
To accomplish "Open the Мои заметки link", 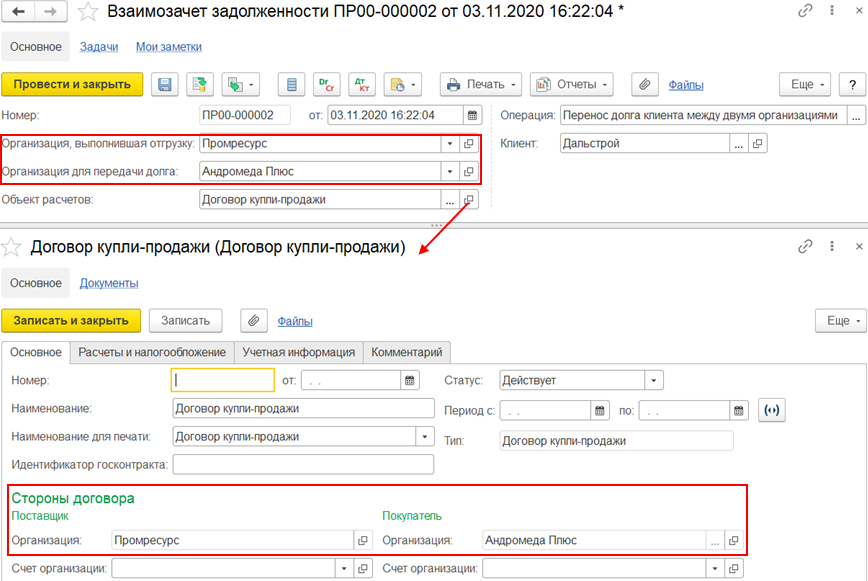I will [169, 47].
